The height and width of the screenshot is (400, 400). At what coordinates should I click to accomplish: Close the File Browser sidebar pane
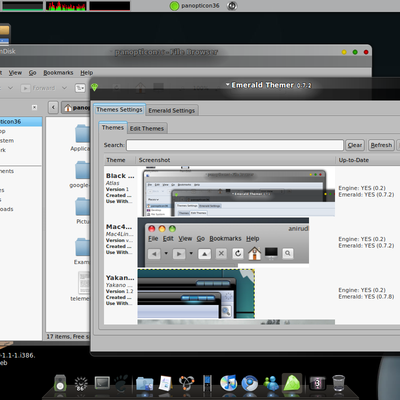pos(34,107)
